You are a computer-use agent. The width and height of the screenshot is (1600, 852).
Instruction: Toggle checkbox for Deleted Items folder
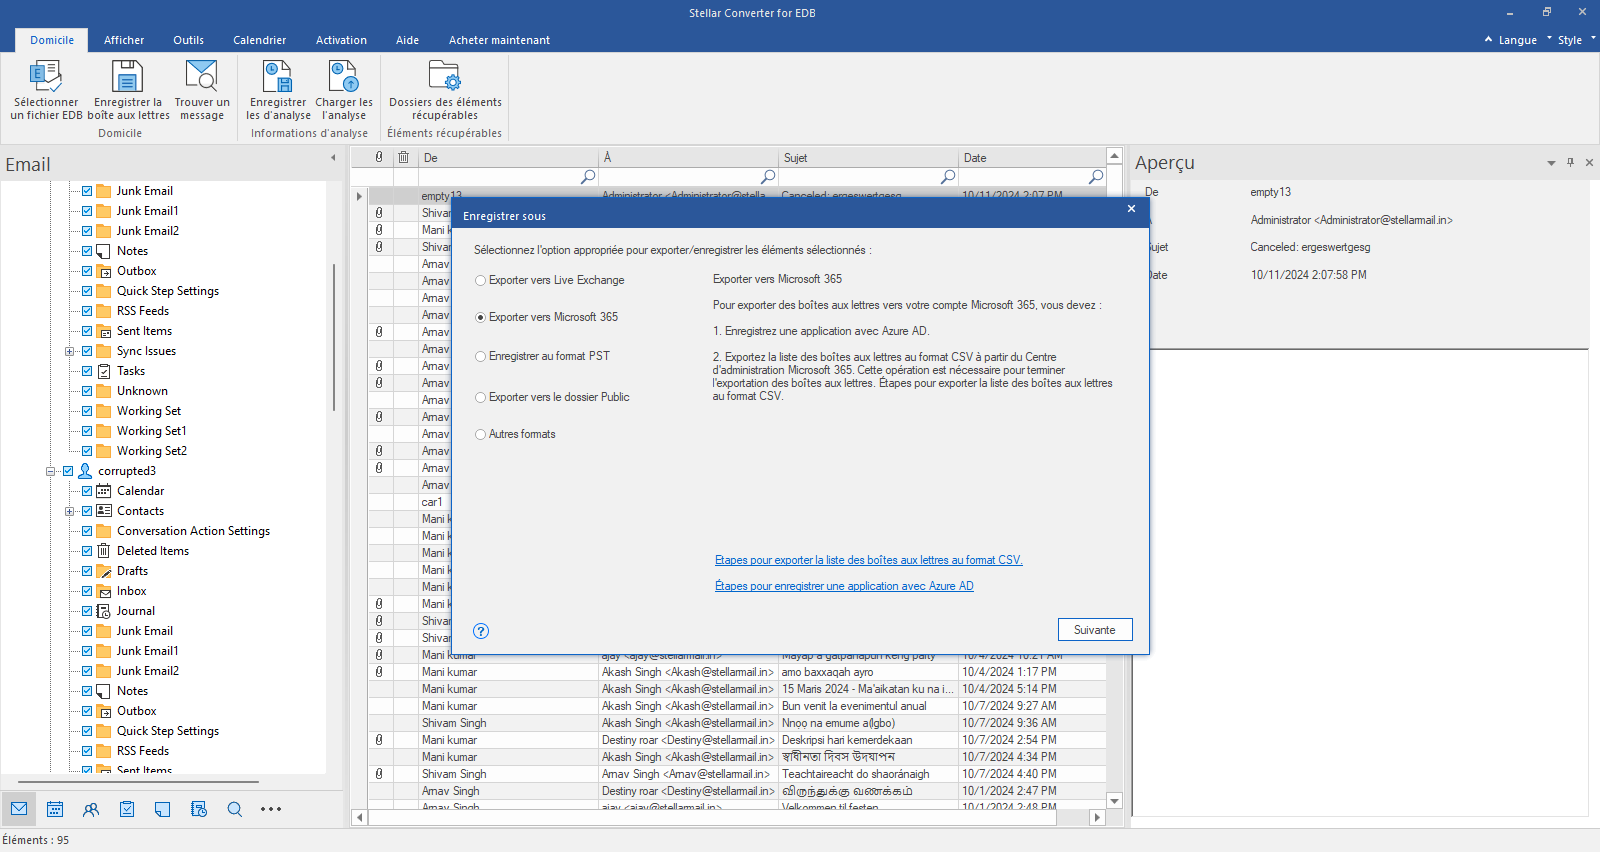coord(87,551)
